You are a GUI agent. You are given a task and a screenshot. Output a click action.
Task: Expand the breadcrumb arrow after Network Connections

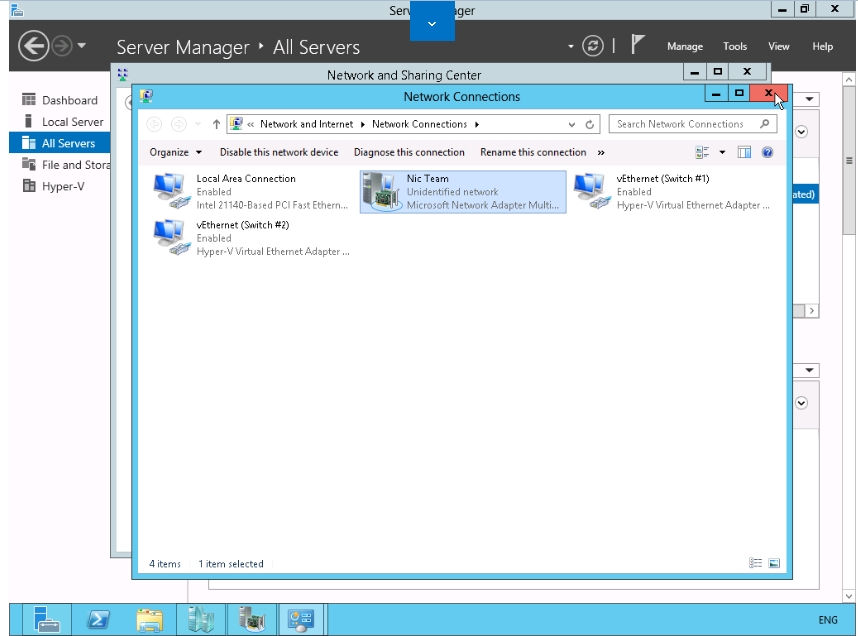(x=477, y=124)
